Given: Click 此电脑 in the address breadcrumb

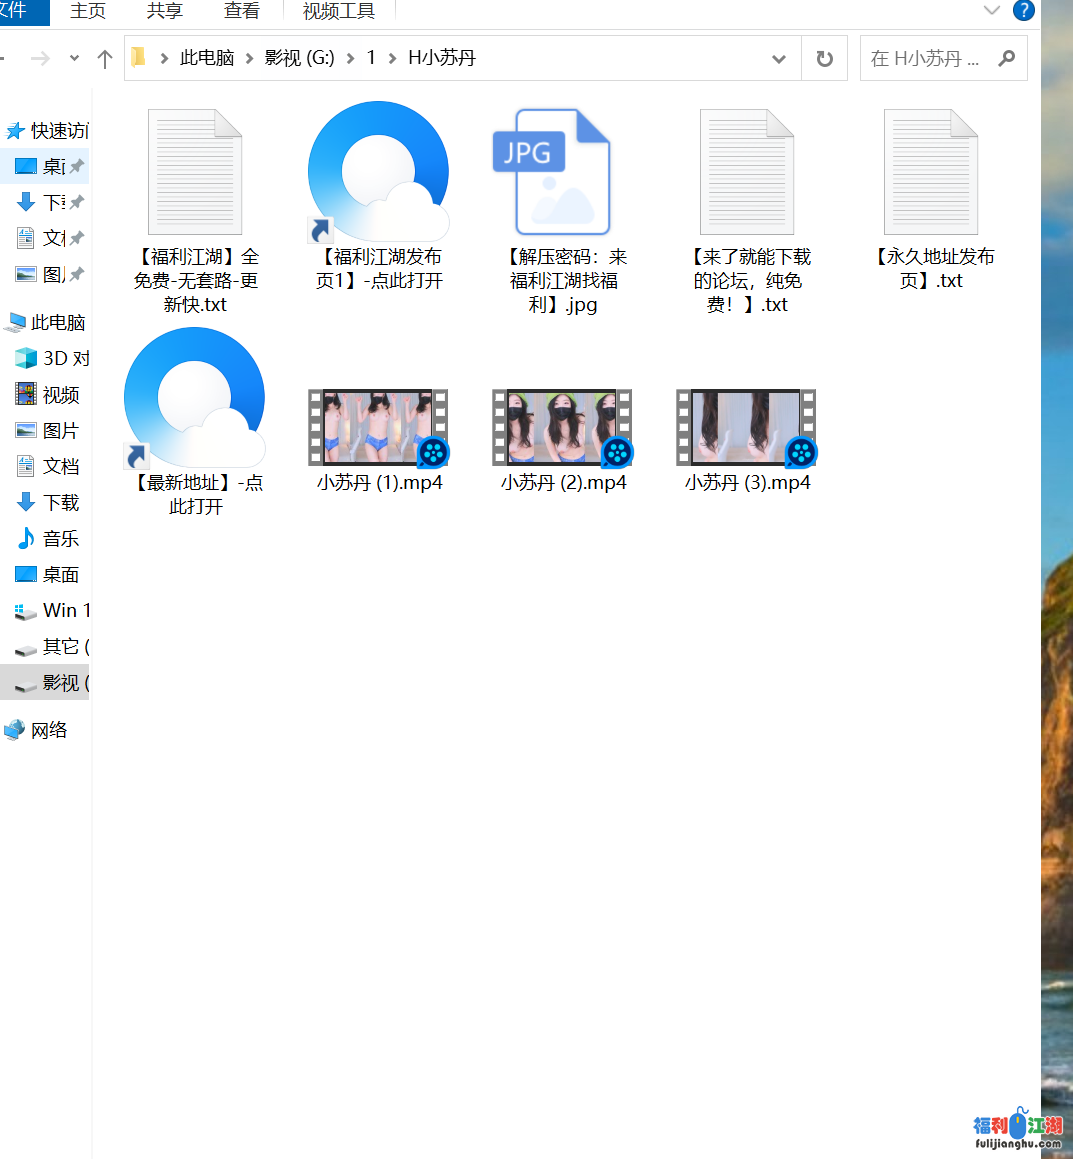Looking at the screenshot, I should (x=206, y=58).
